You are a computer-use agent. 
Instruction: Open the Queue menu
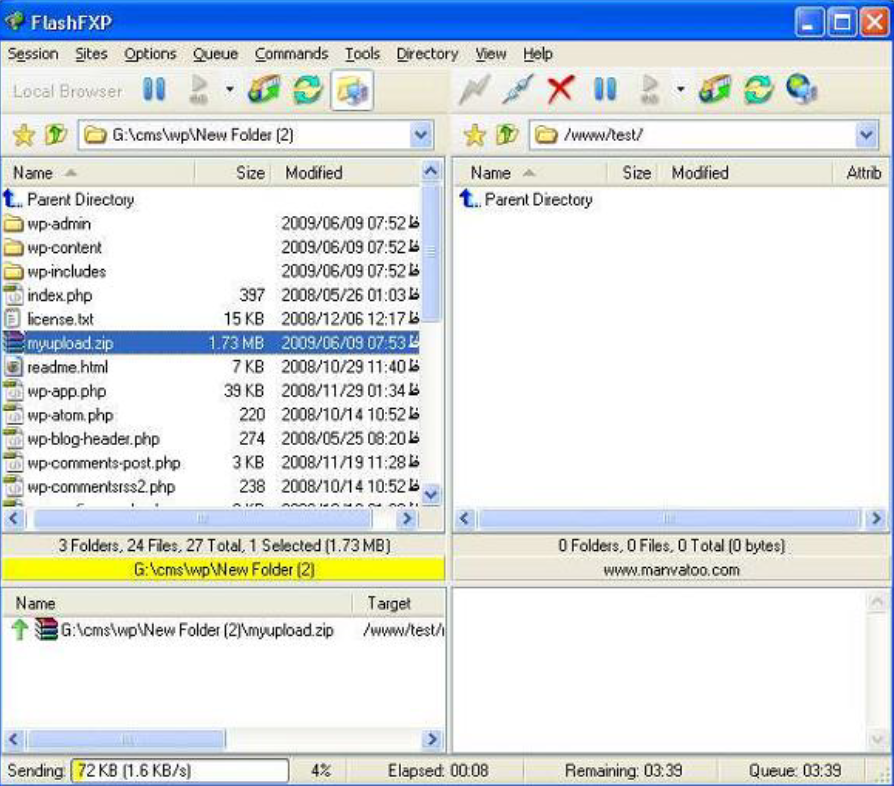click(x=215, y=54)
